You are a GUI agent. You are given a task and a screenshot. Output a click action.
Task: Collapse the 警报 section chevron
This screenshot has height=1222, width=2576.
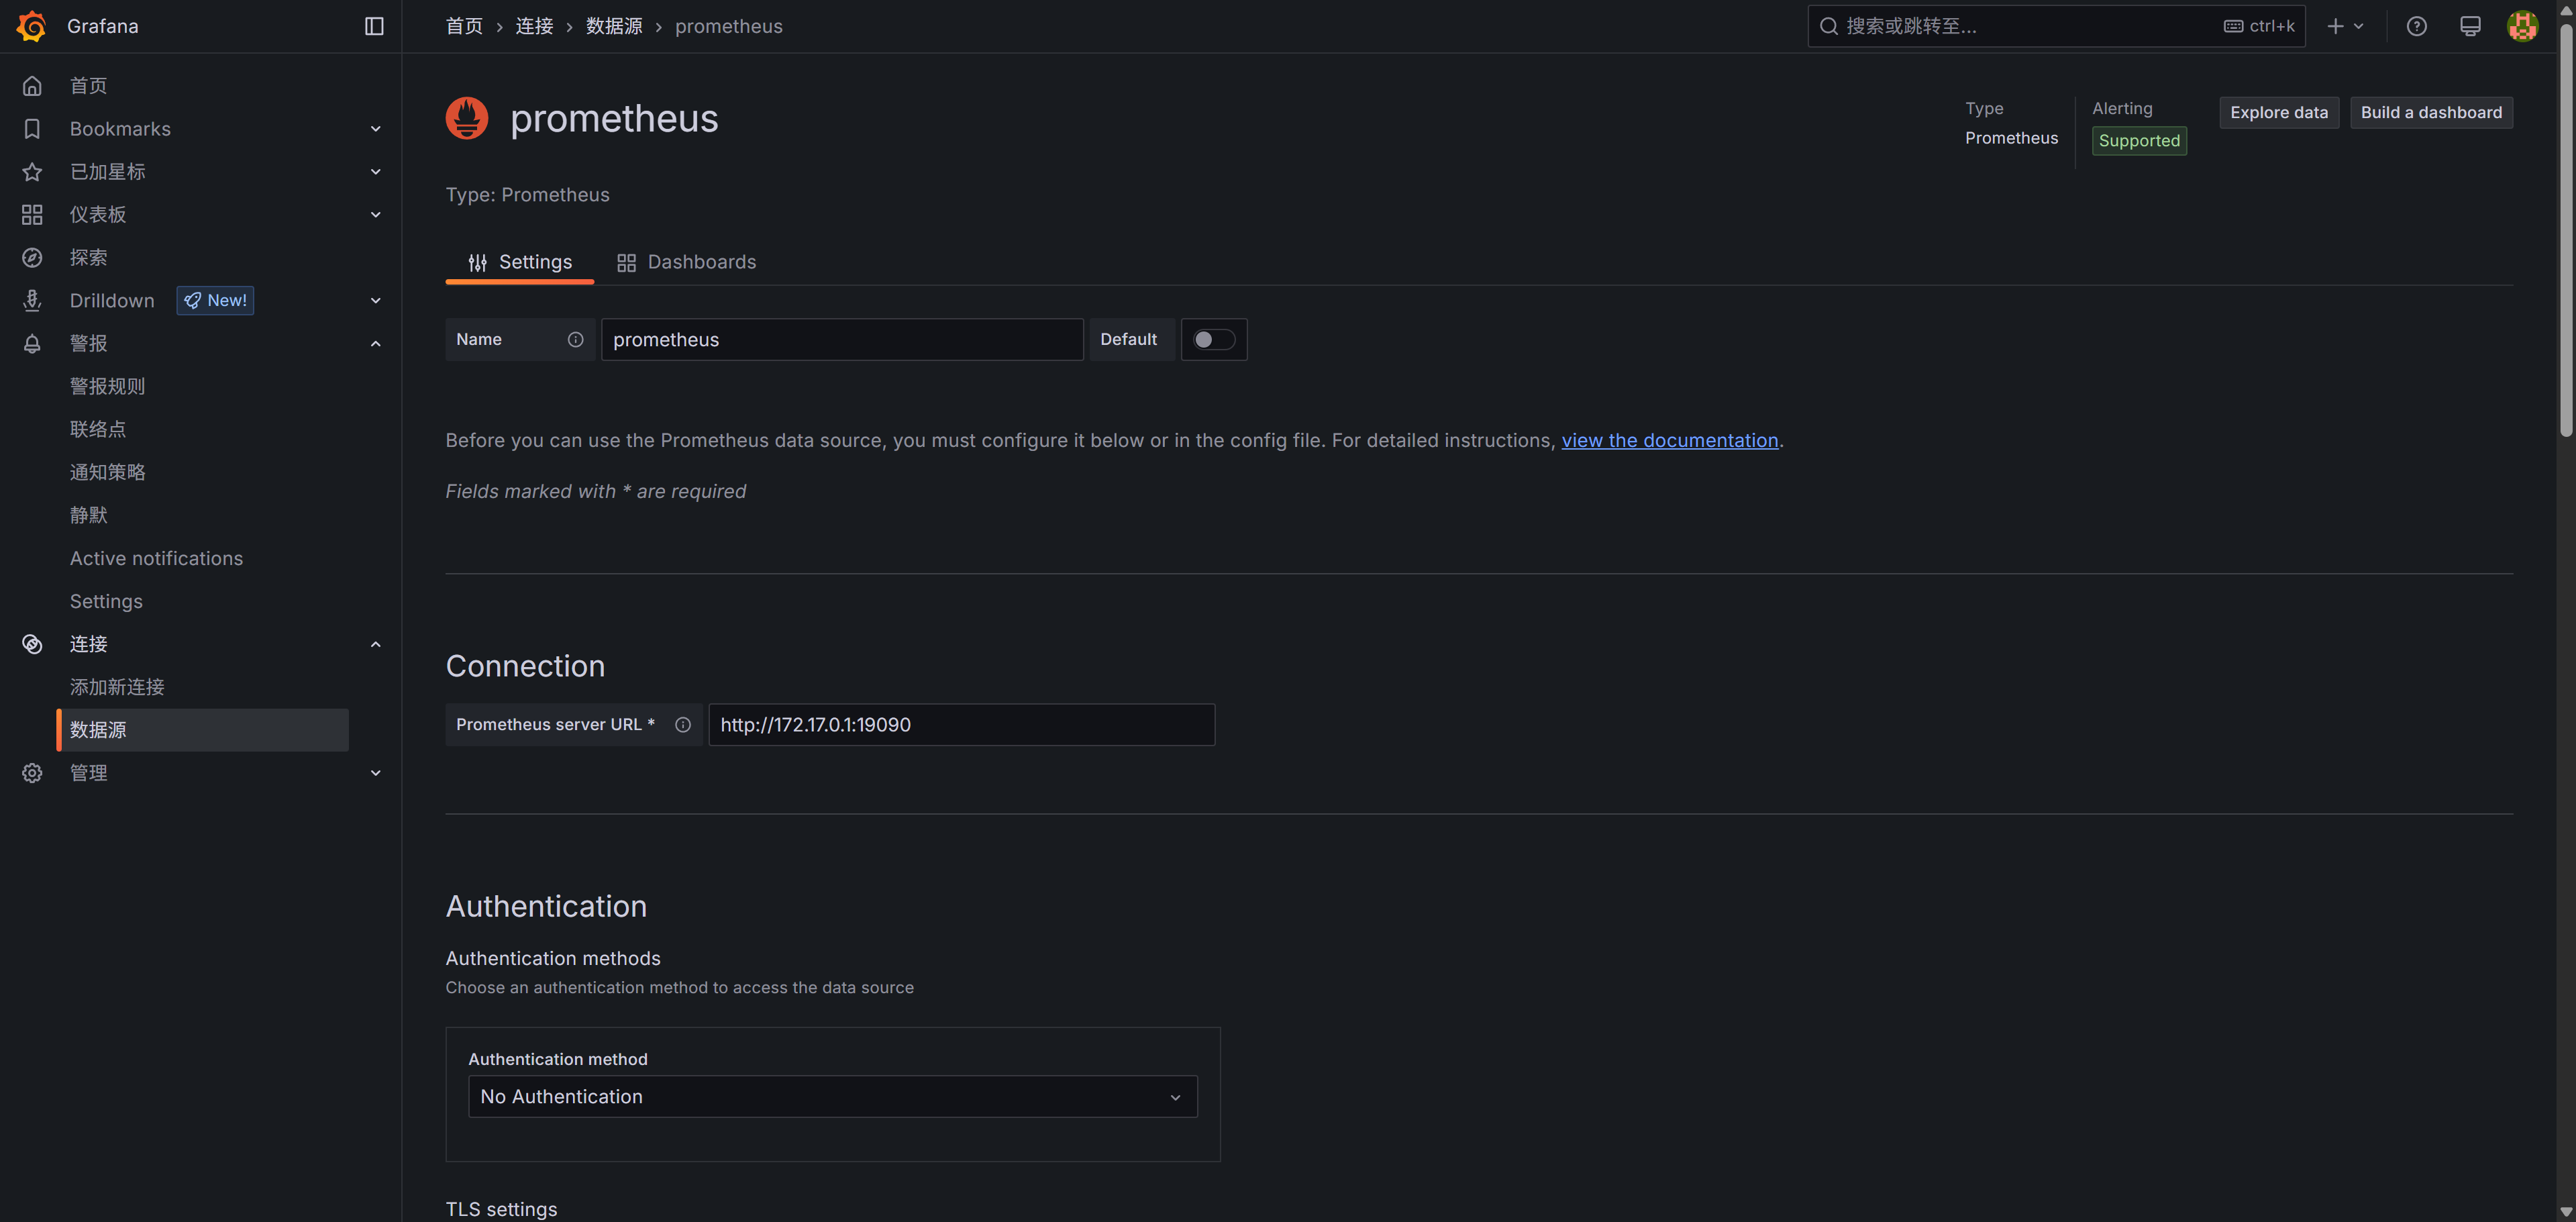[375, 343]
